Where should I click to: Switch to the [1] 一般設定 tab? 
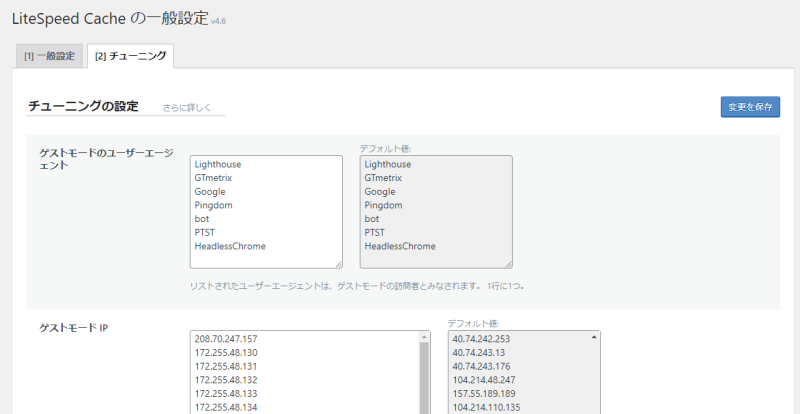[50, 56]
